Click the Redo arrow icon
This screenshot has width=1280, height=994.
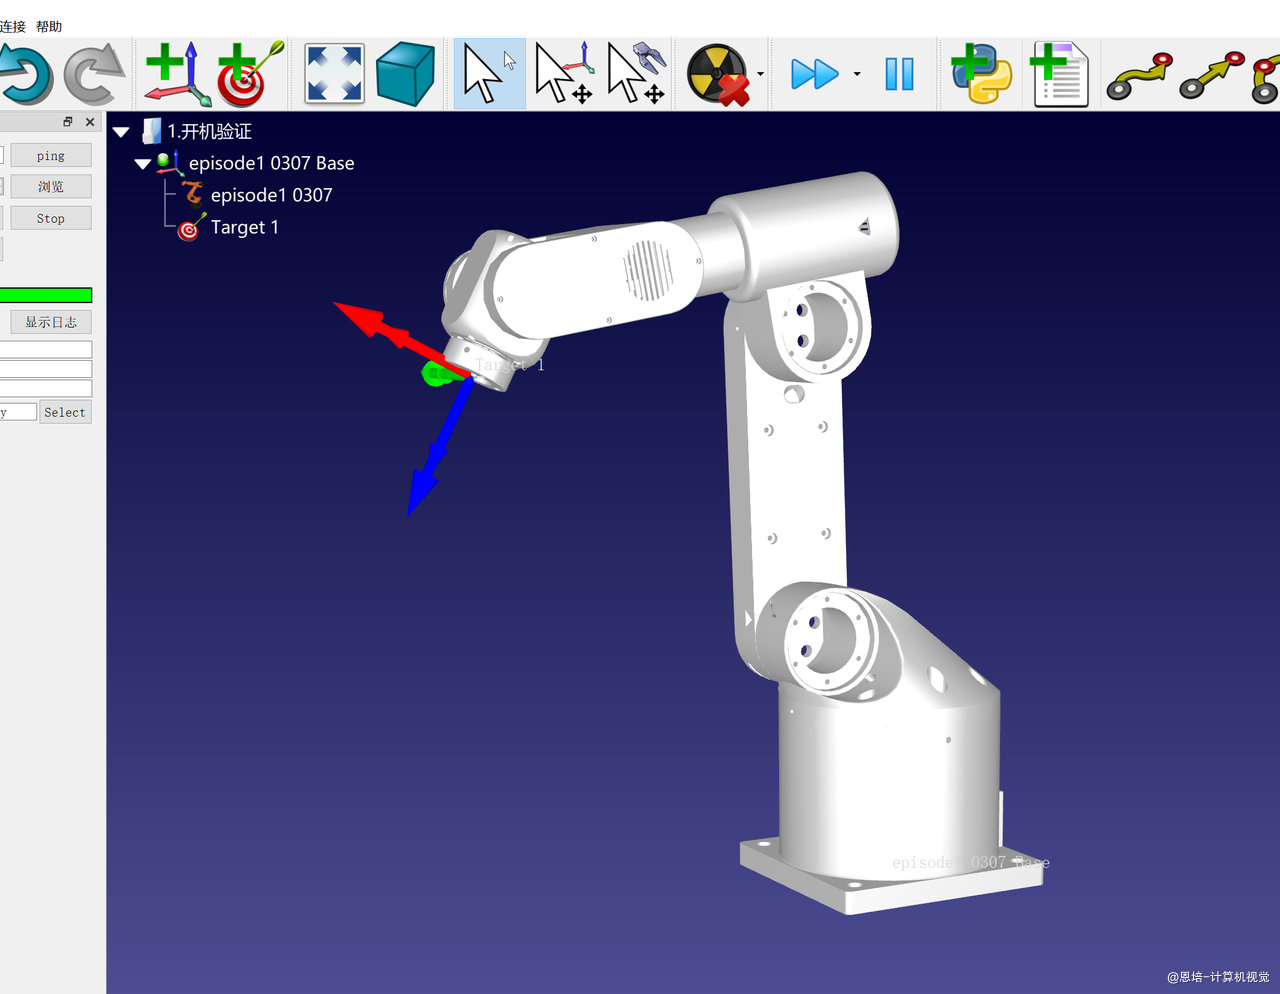[94, 74]
